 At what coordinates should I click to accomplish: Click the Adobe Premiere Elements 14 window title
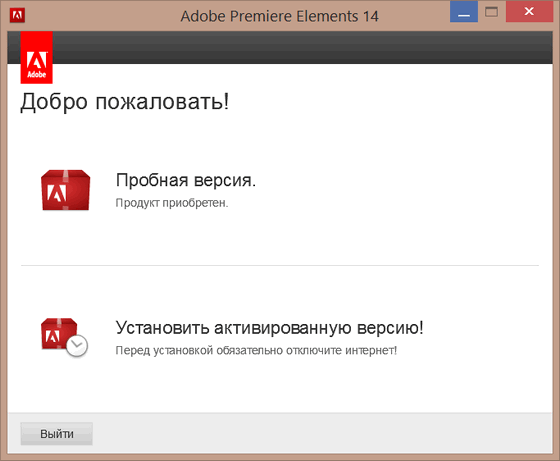click(279, 16)
